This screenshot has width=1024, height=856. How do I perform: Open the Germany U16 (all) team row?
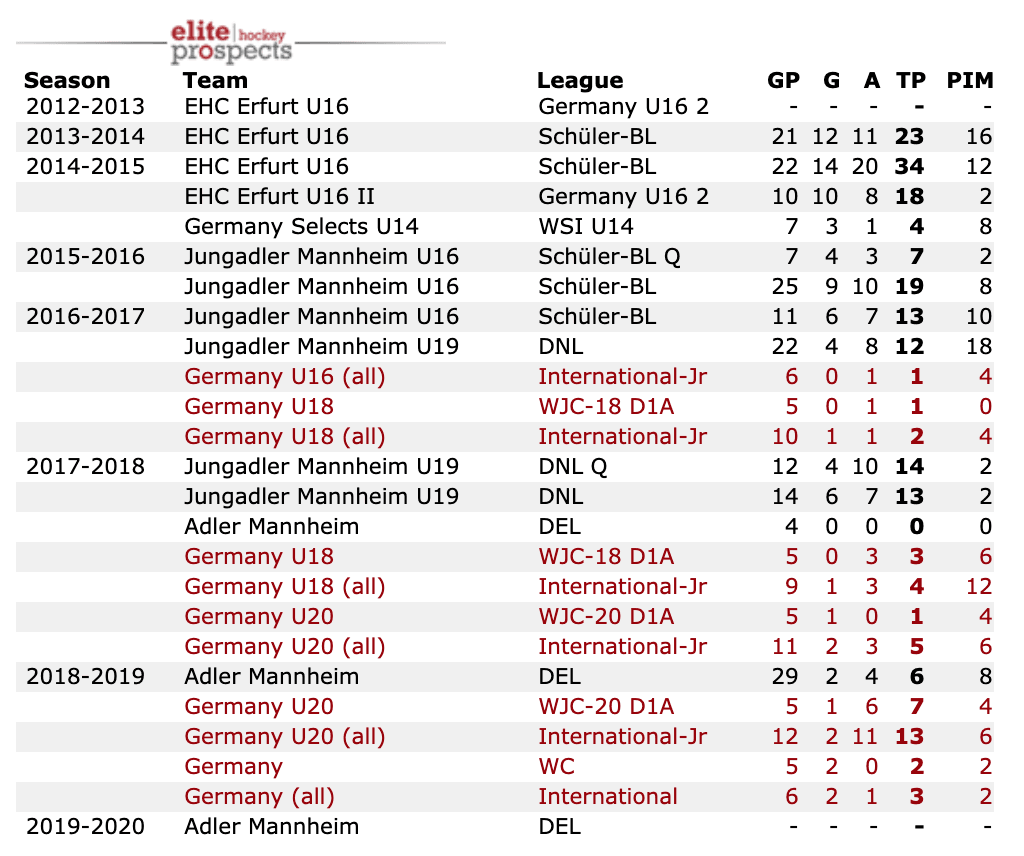click(285, 376)
